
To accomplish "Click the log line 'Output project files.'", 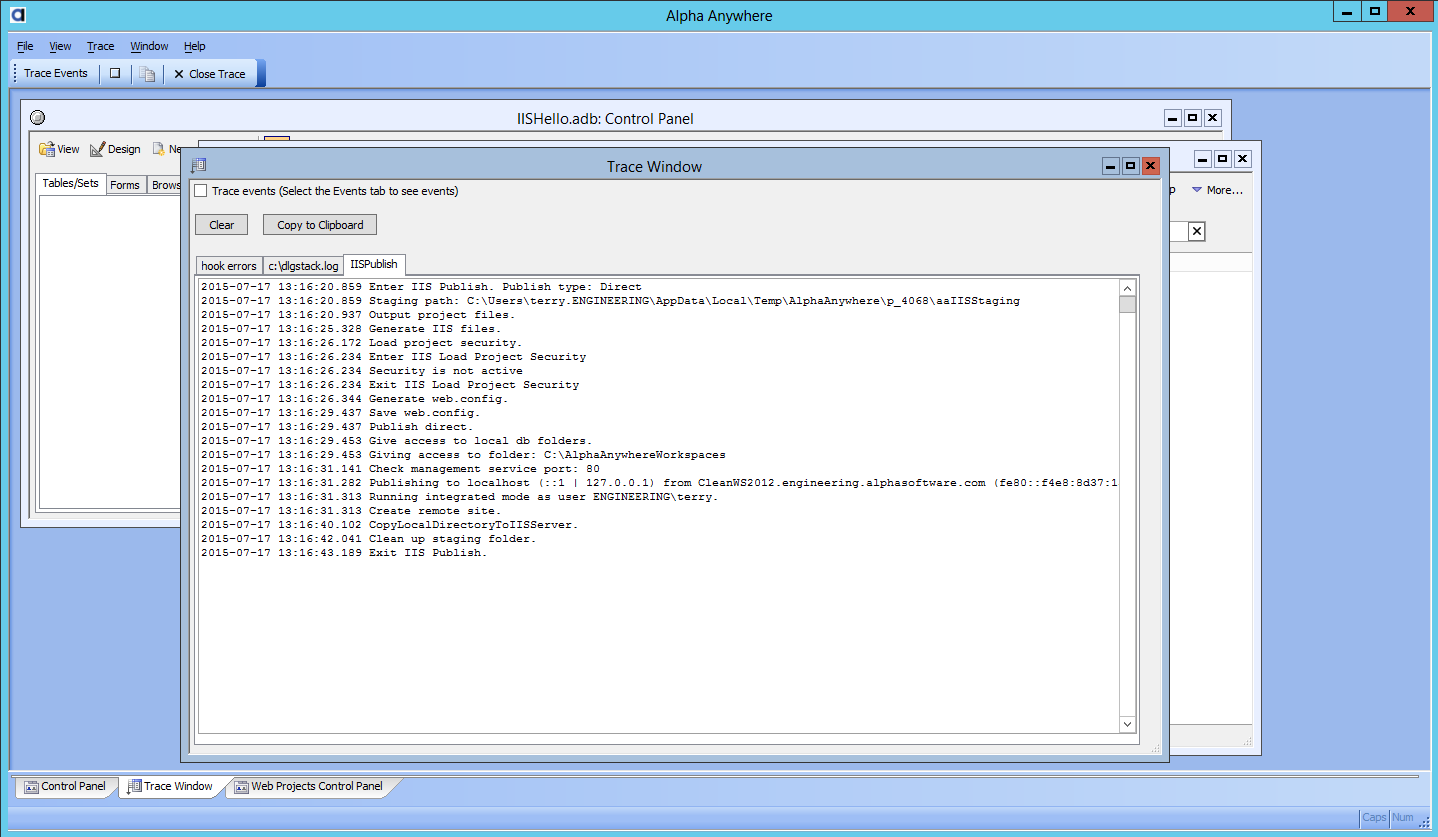I will [x=358, y=315].
